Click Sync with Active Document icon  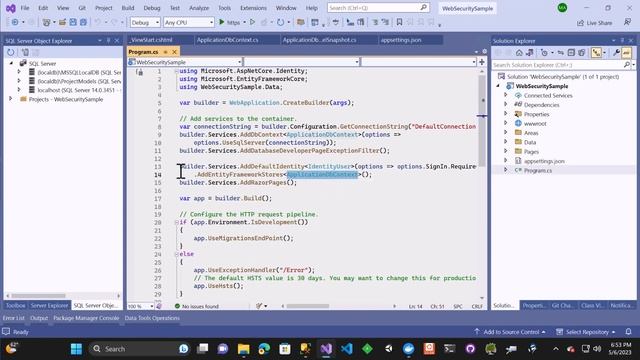coord(561,53)
